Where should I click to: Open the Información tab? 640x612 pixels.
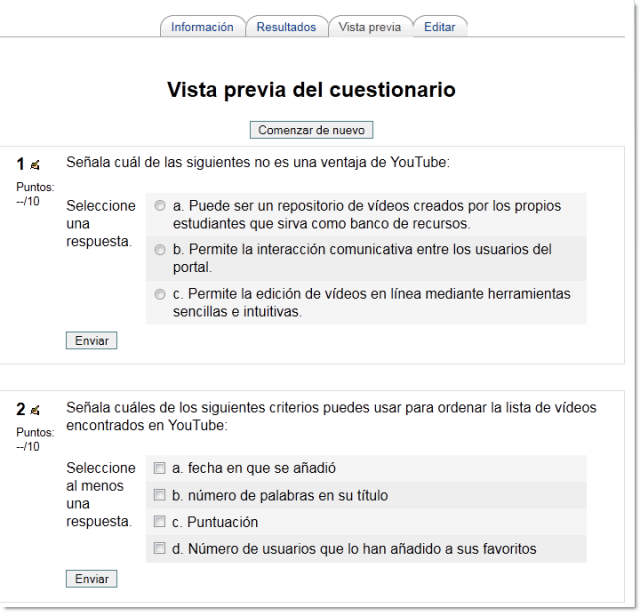(x=202, y=27)
